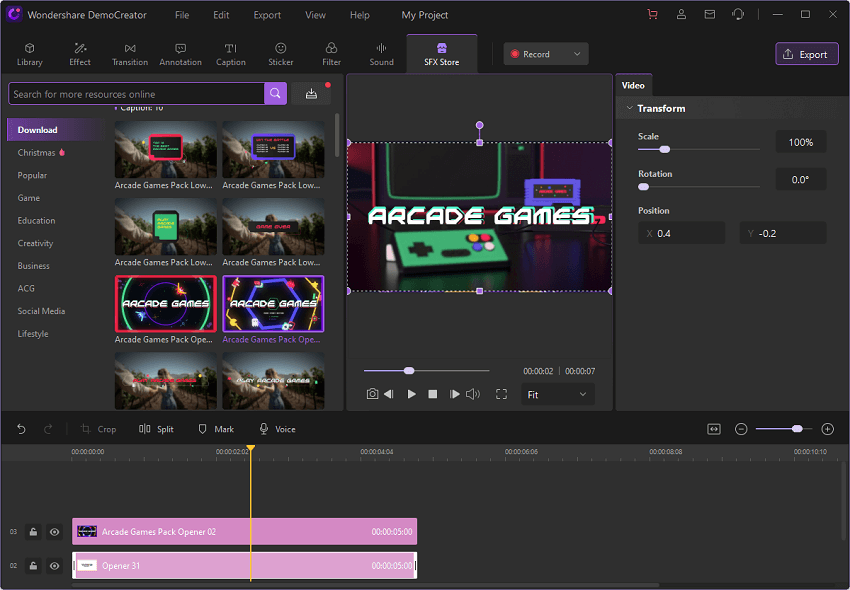Screen dimensions: 850x590
Task: Click the Mark tool in timeline toolbar
Action: [216, 429]
